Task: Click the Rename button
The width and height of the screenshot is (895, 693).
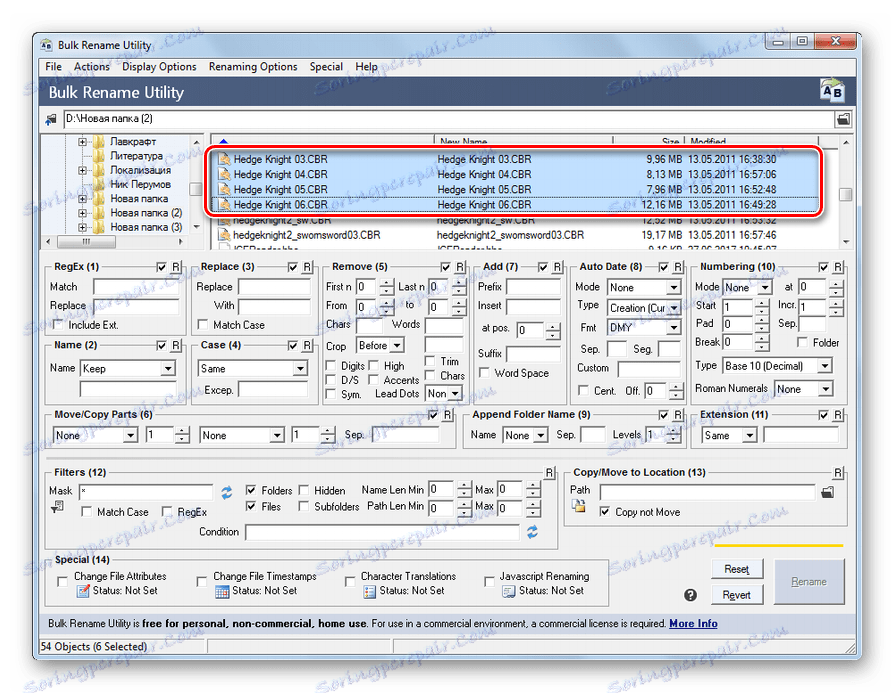Action: [x=809, y=582]
